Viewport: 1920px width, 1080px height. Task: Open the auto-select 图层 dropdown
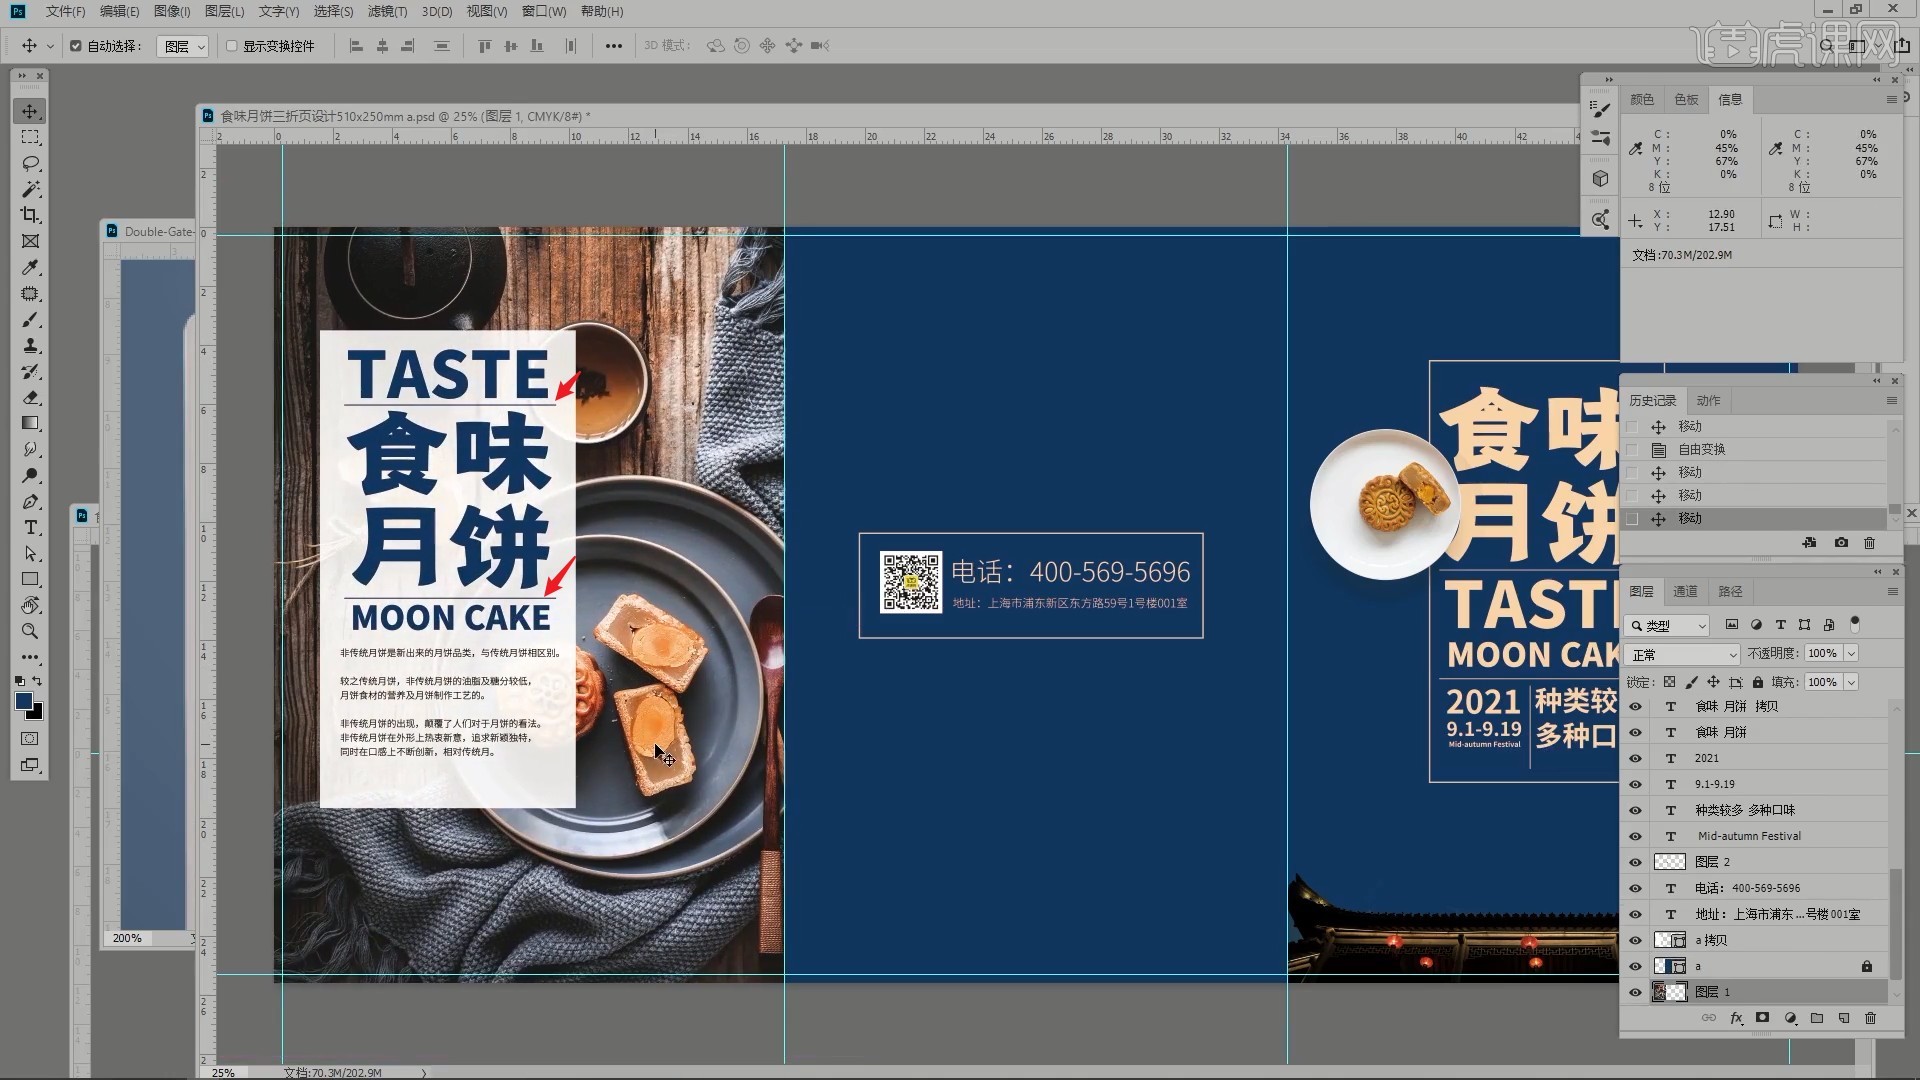click(183, 46)
